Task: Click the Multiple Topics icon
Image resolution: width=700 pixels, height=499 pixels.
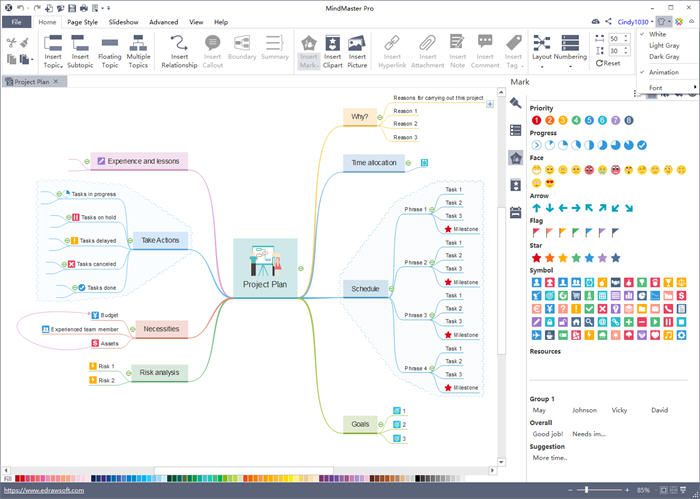Action: [x=138, y=43]
